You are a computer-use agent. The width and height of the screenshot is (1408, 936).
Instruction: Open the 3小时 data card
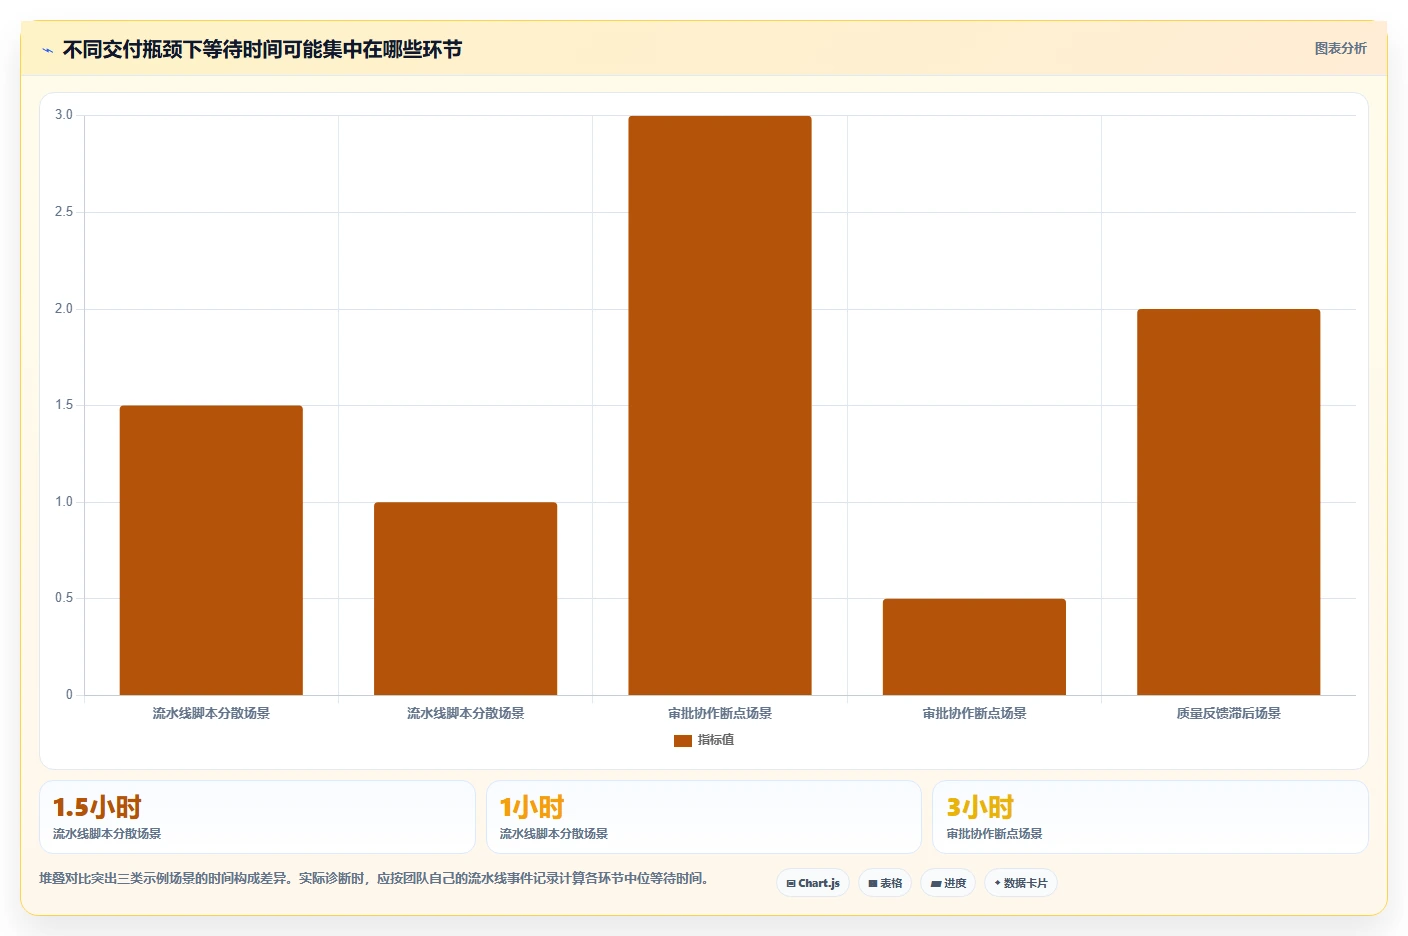1150,817
